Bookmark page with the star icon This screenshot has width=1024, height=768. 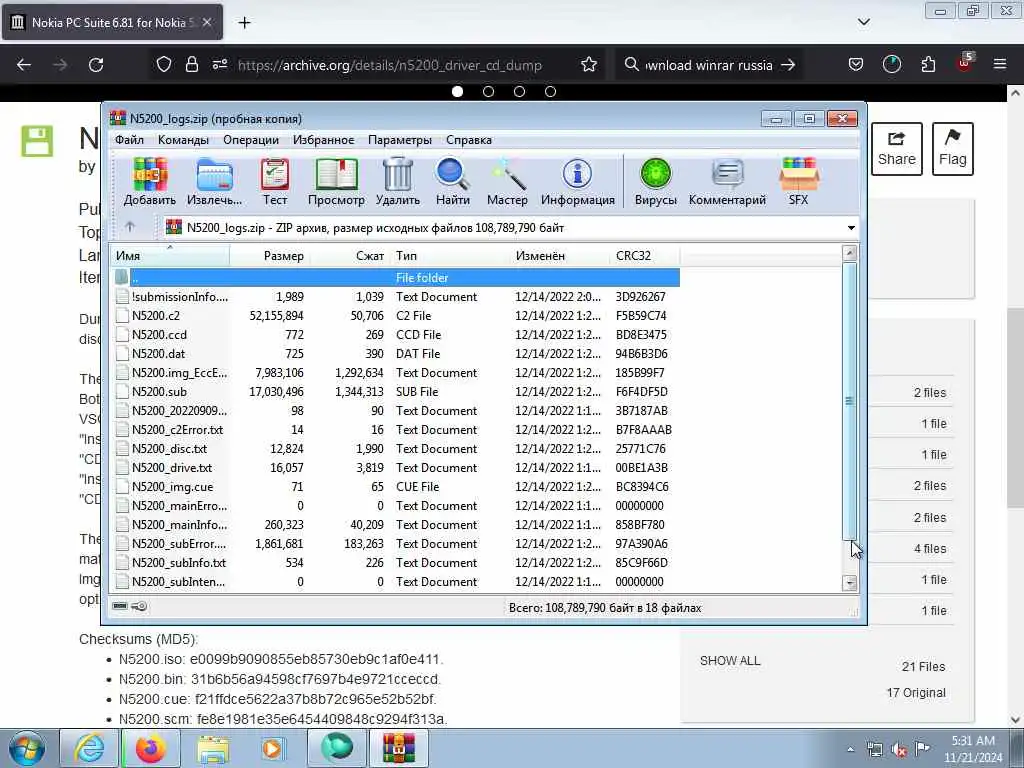[589, 65]
